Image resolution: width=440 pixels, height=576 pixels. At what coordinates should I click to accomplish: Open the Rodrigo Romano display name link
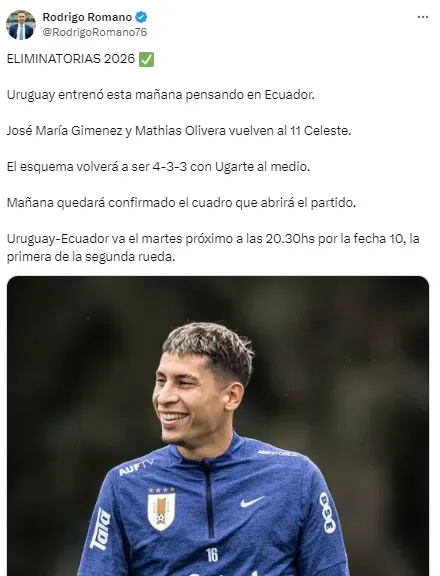(87, 17)
